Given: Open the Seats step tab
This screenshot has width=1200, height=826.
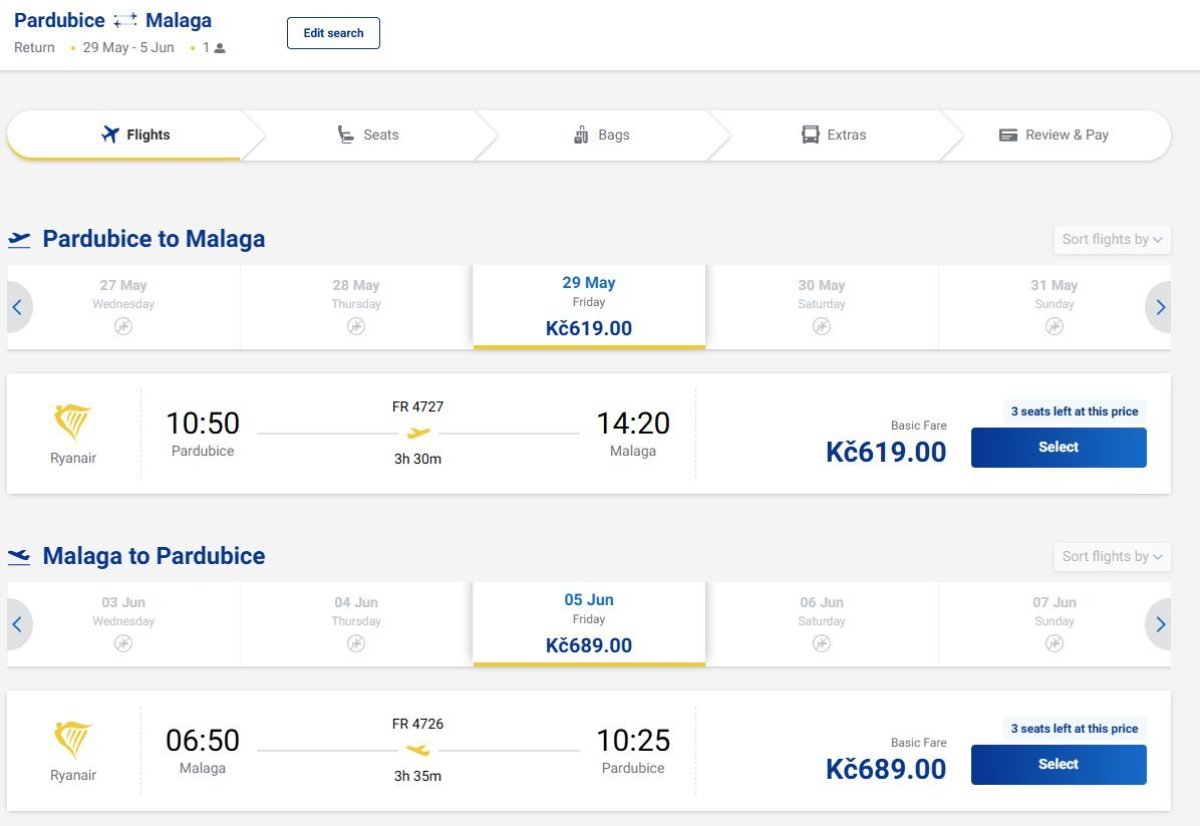Looking at the screenshot, I should click(x=368, y=135).
